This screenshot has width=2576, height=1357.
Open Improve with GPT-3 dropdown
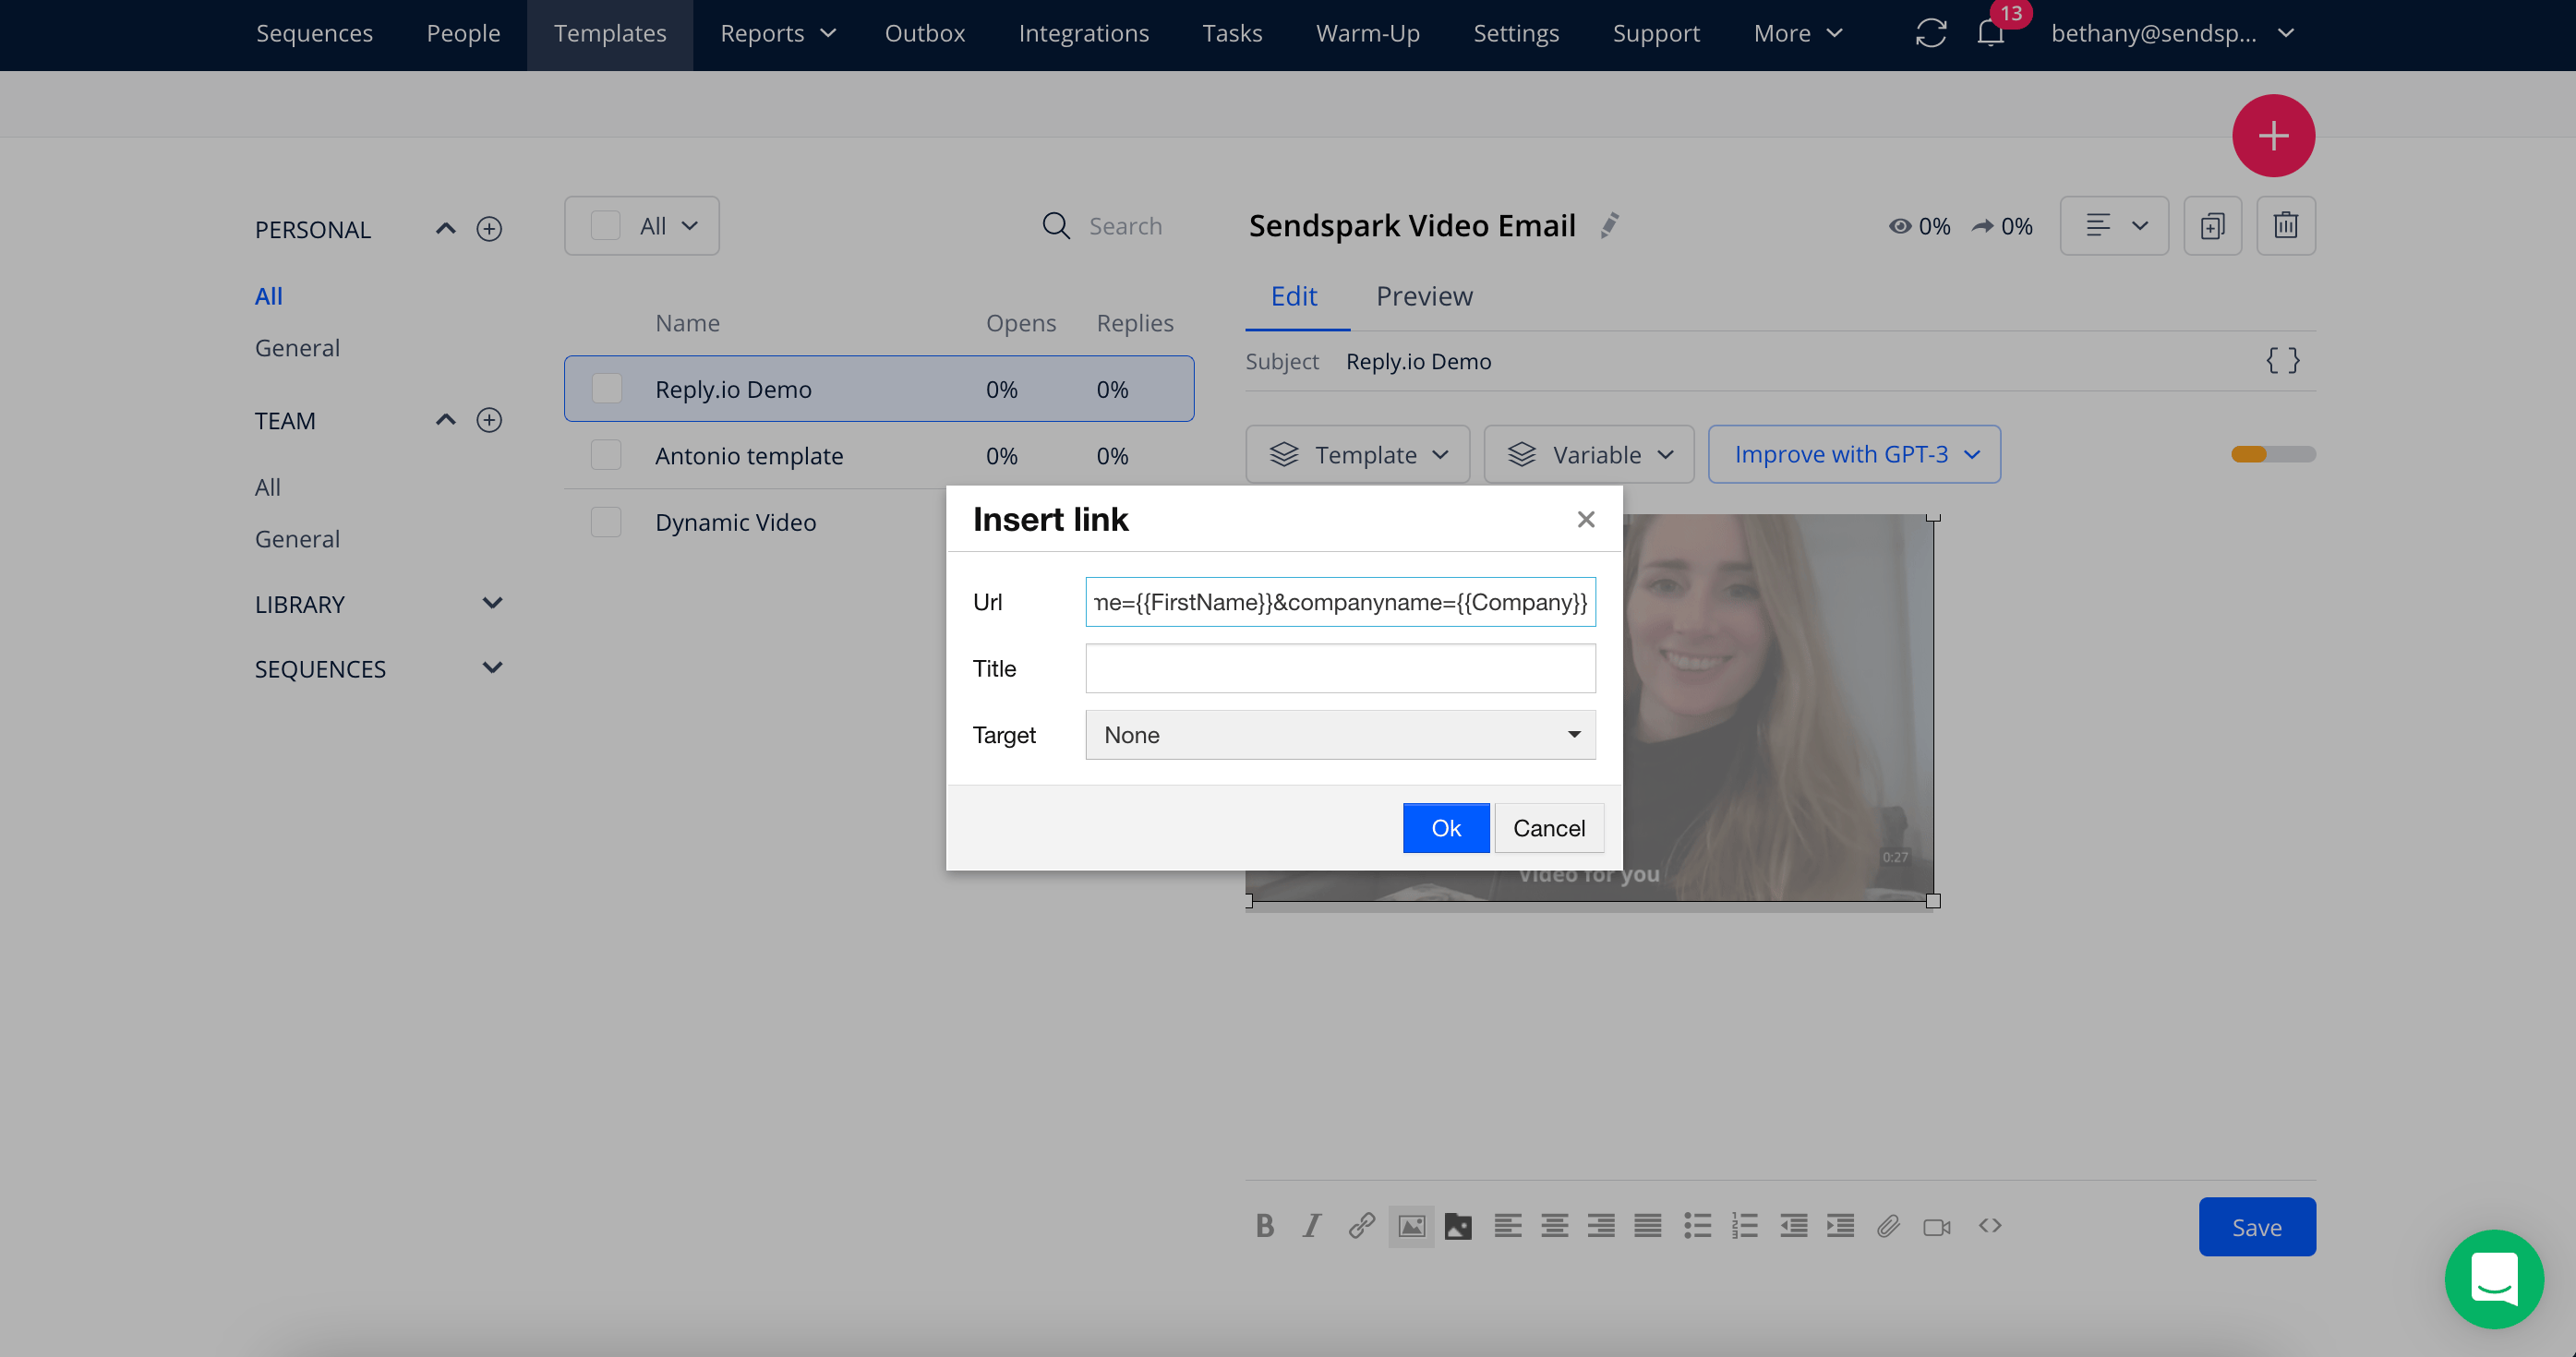1854,454
